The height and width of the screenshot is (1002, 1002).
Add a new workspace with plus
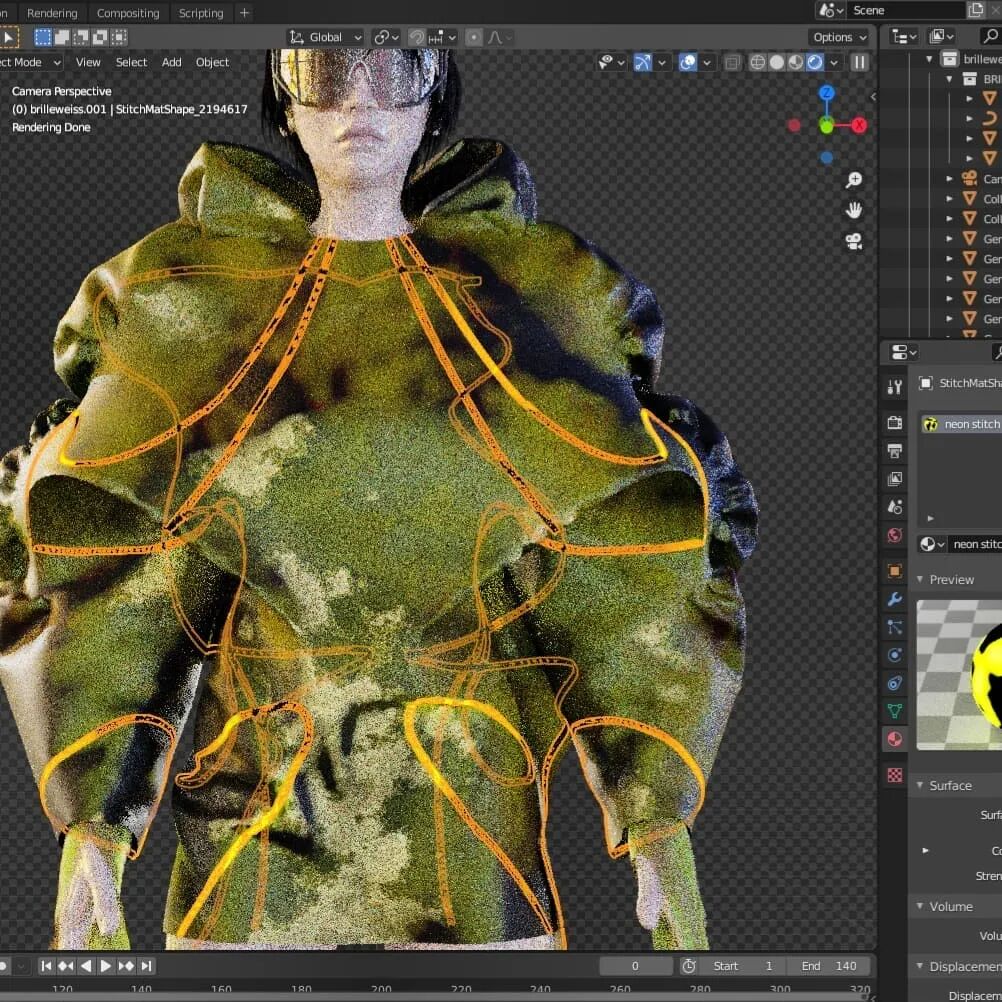coord(244,13)
